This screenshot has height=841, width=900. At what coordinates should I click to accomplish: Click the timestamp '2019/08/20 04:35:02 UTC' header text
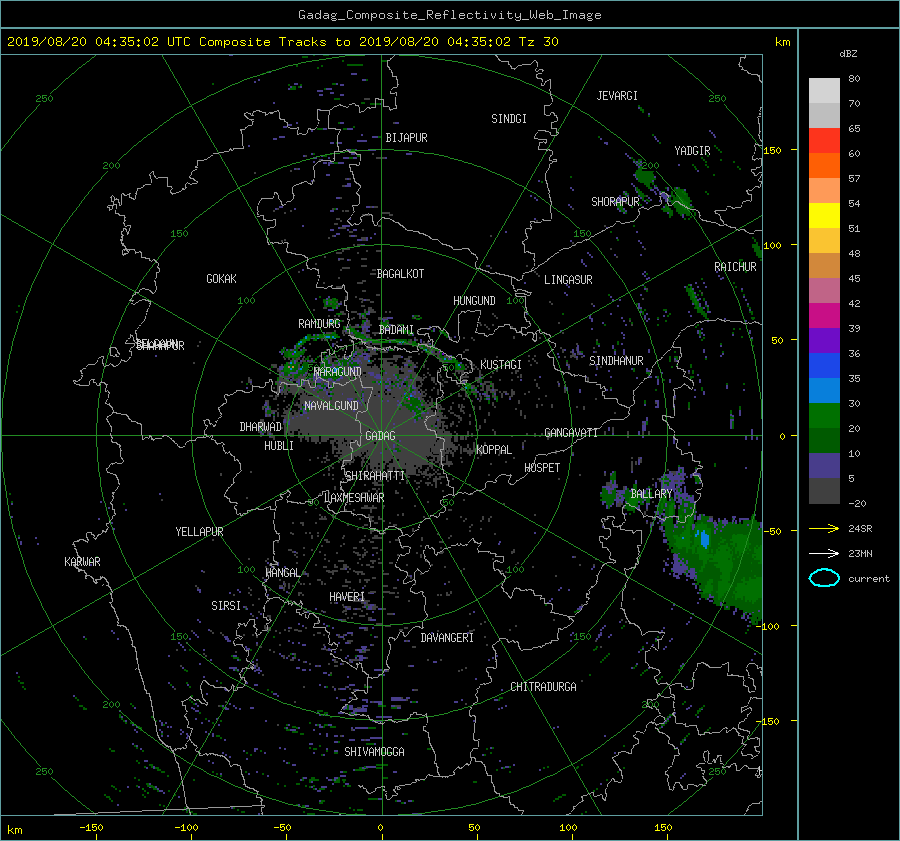coord(99,42)
